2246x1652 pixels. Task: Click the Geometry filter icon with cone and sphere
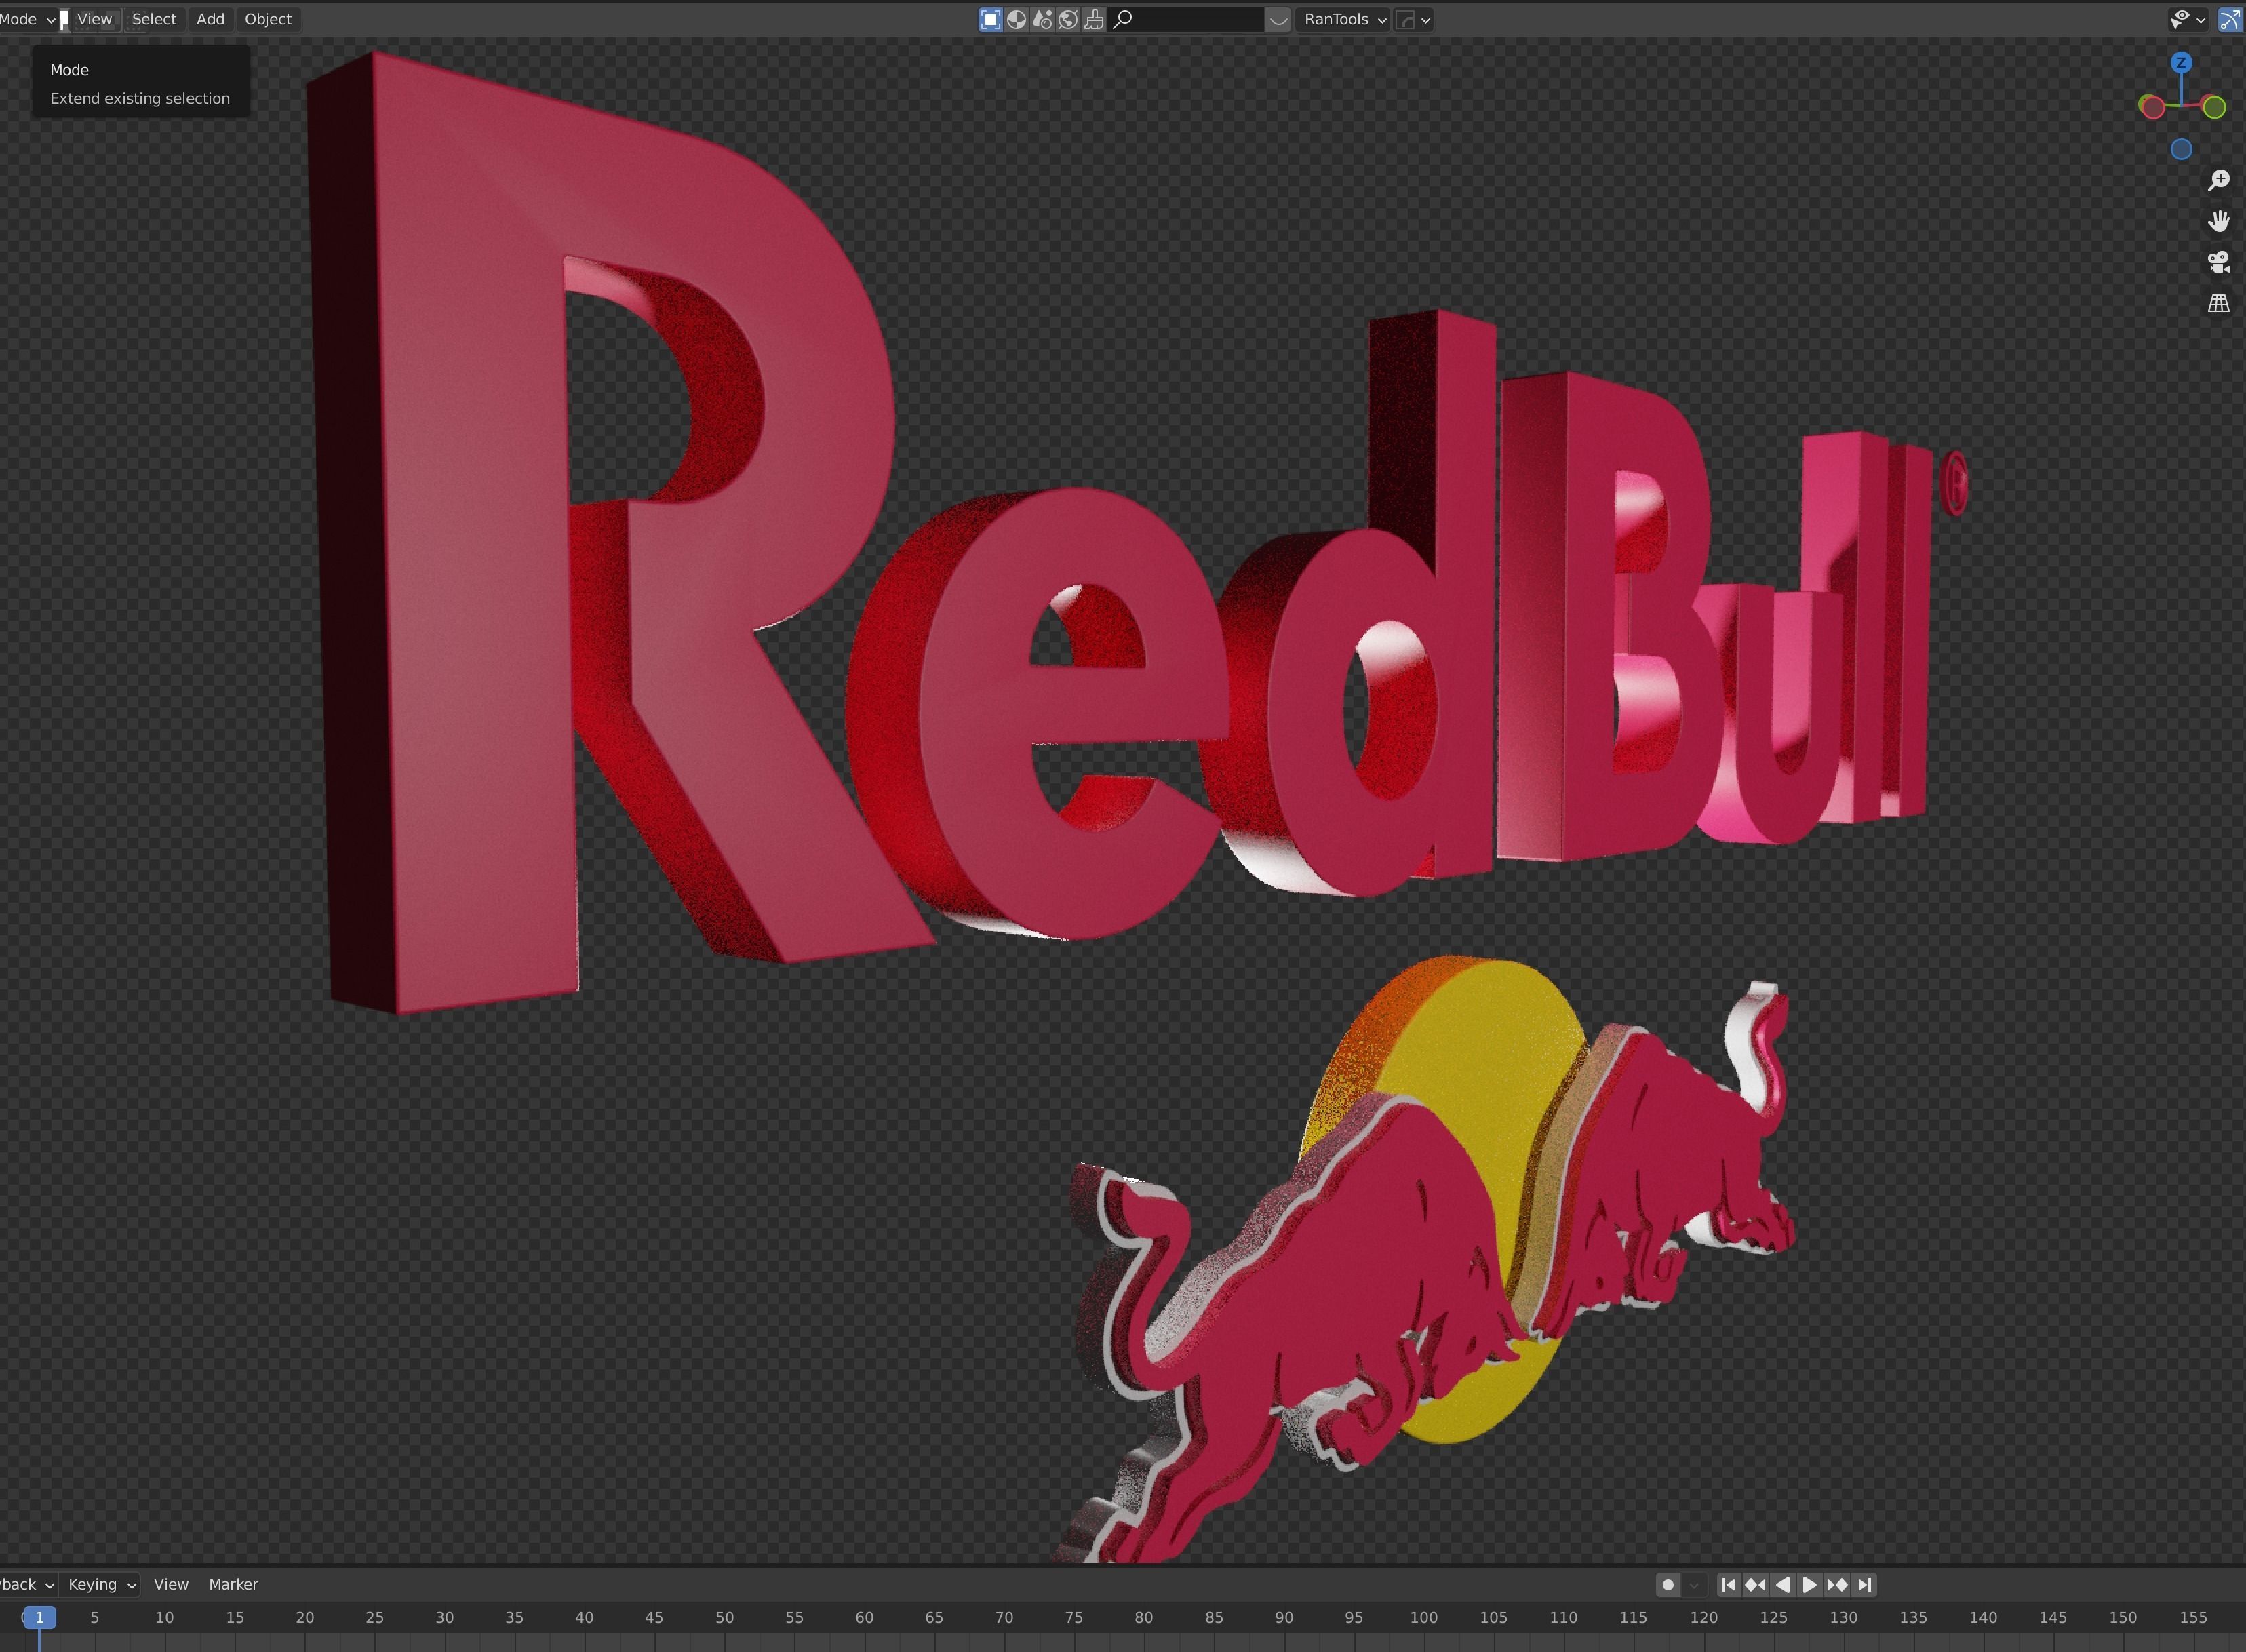[1042, 20]
